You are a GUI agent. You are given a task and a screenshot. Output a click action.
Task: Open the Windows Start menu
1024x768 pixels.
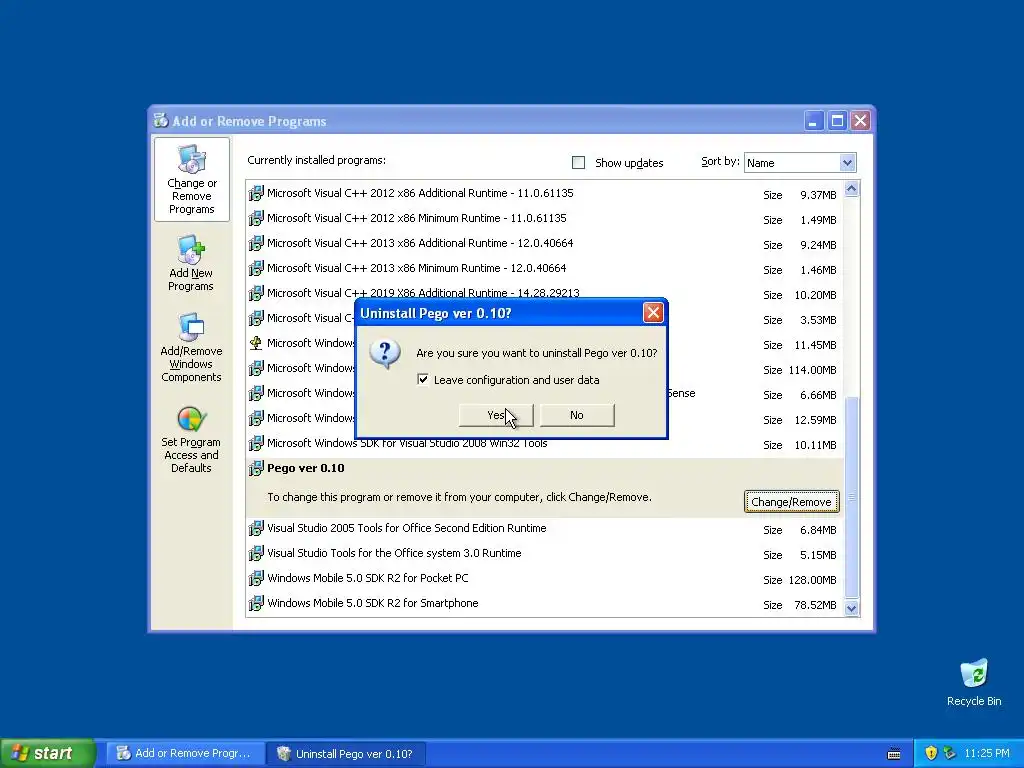[48, 753]
